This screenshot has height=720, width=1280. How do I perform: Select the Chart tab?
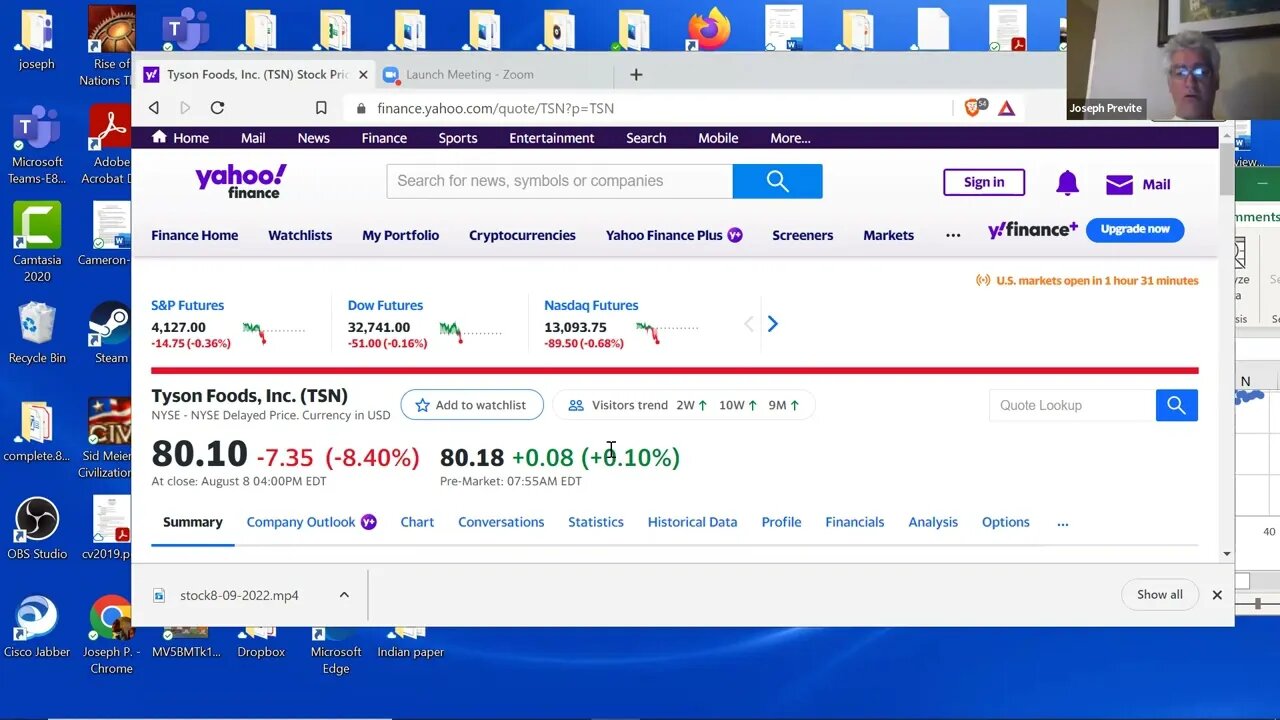(x=417, y=522)
